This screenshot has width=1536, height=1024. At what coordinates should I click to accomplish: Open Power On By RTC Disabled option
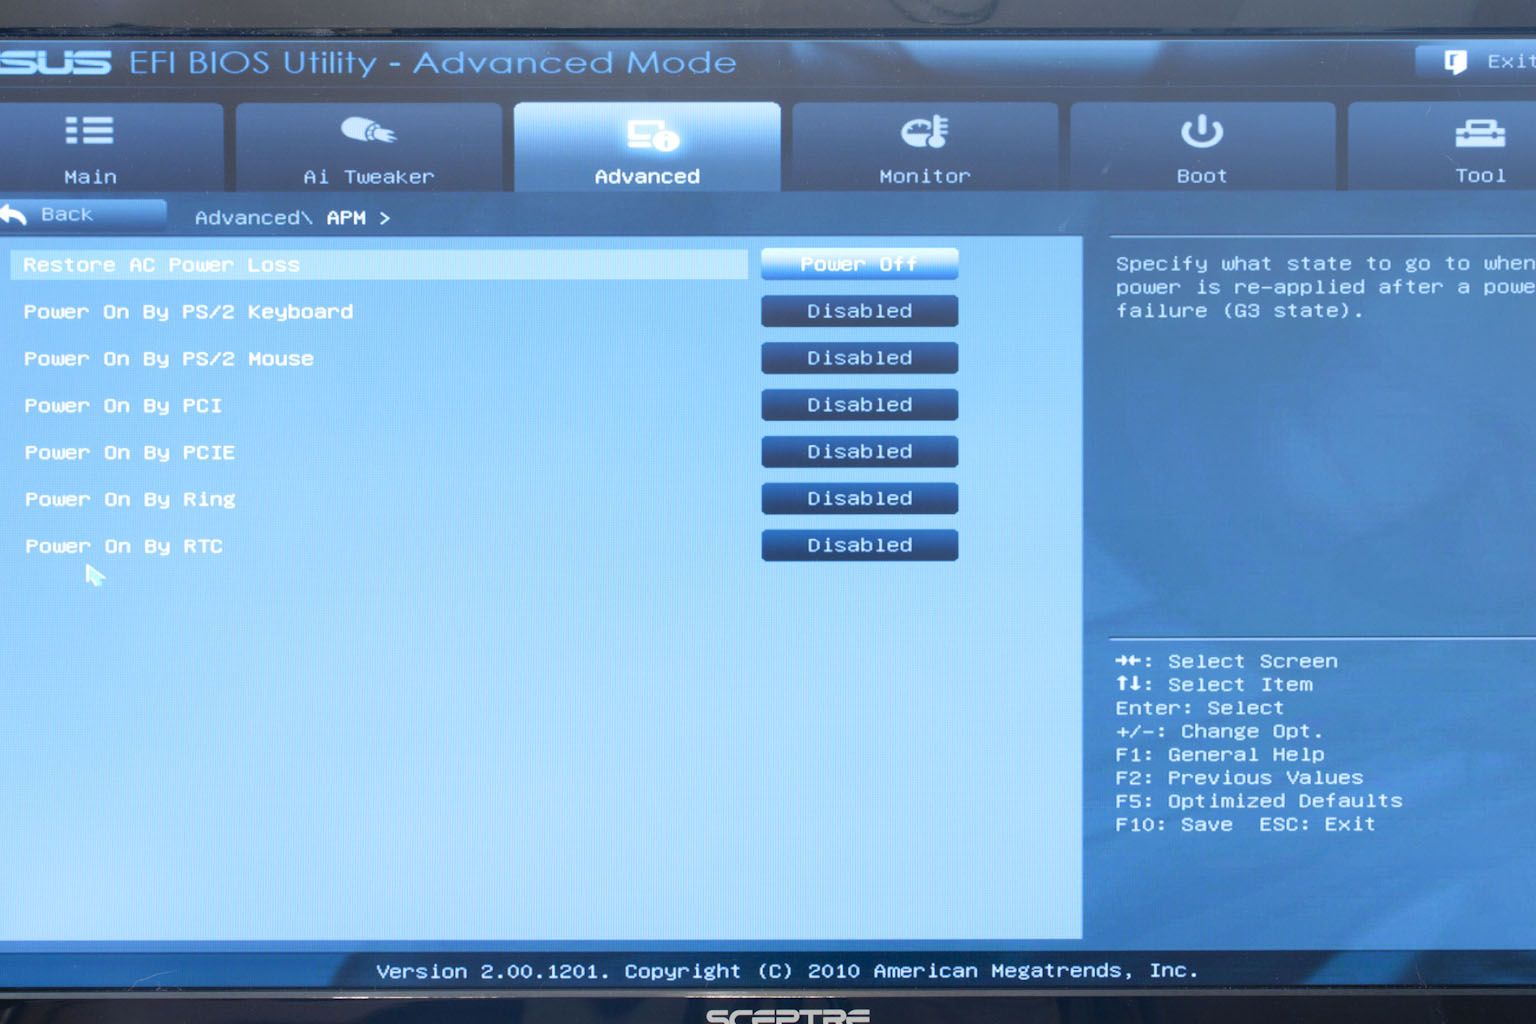[860, 545]
